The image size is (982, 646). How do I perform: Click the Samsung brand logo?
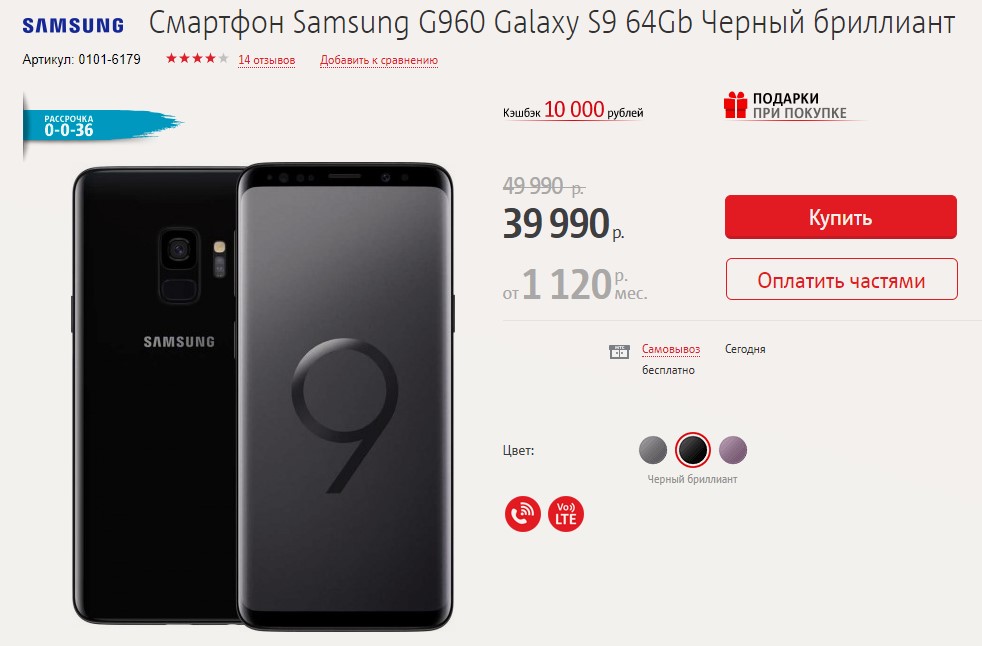pyautogui.click(x=73, y=26)
